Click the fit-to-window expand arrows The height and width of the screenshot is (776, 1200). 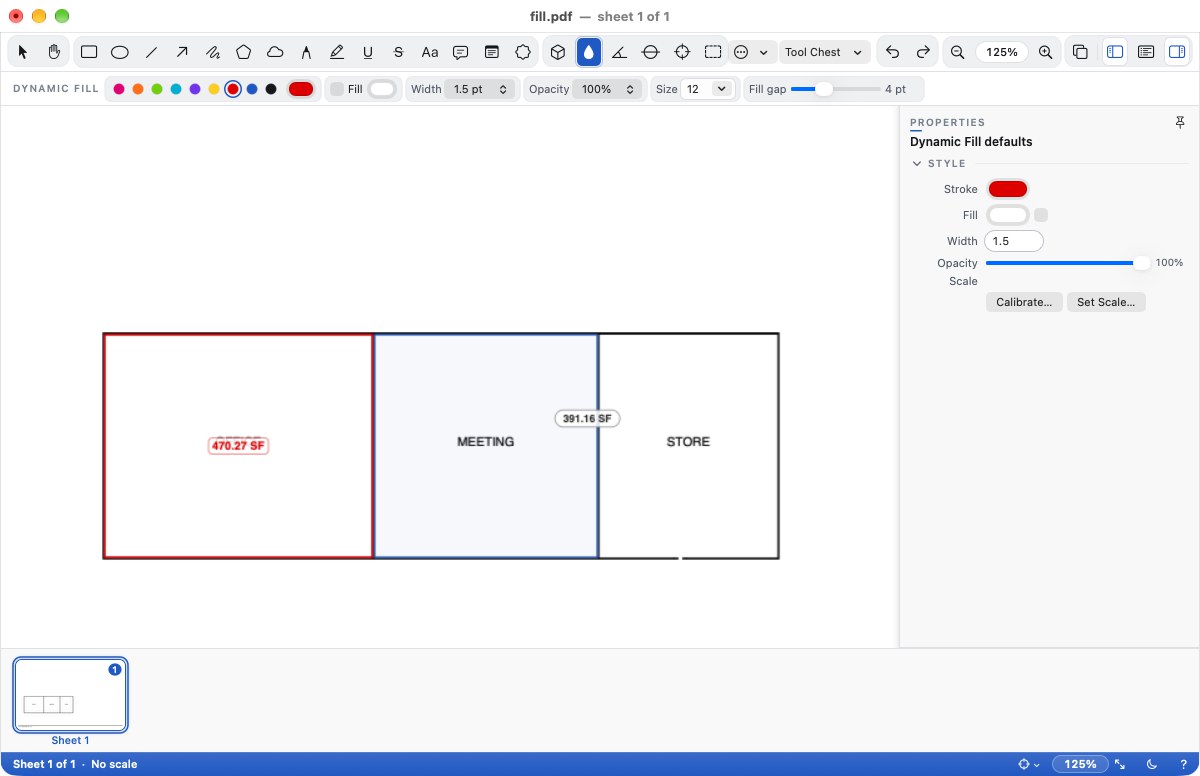1120,764
